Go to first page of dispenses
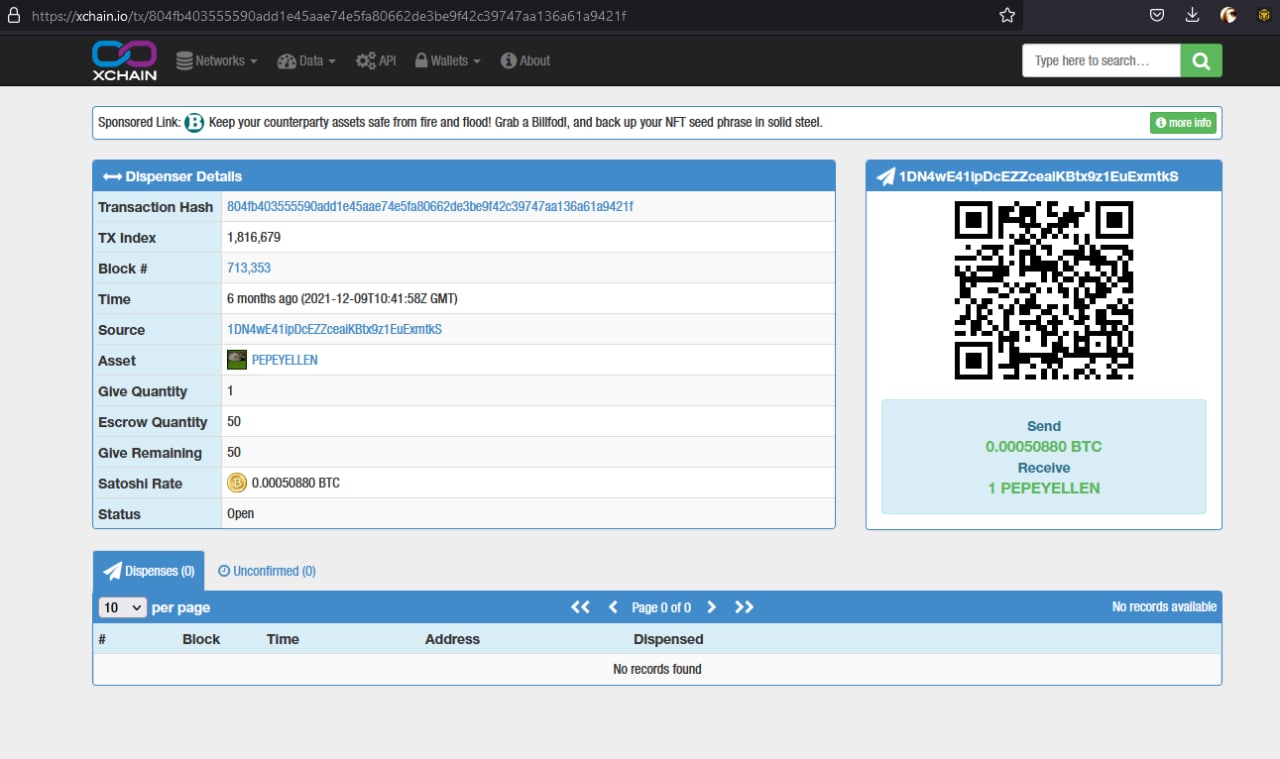1280x759 pixels. pos(580,607)
